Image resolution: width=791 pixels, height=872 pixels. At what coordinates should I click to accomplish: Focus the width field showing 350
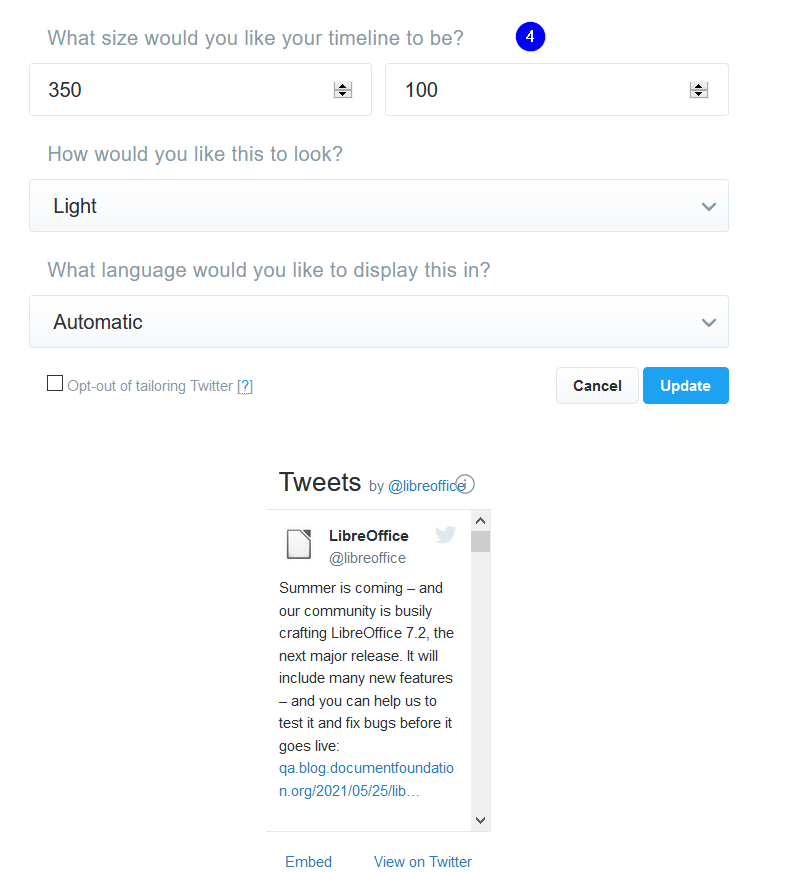pyautogui.click(x=200, y=90)
